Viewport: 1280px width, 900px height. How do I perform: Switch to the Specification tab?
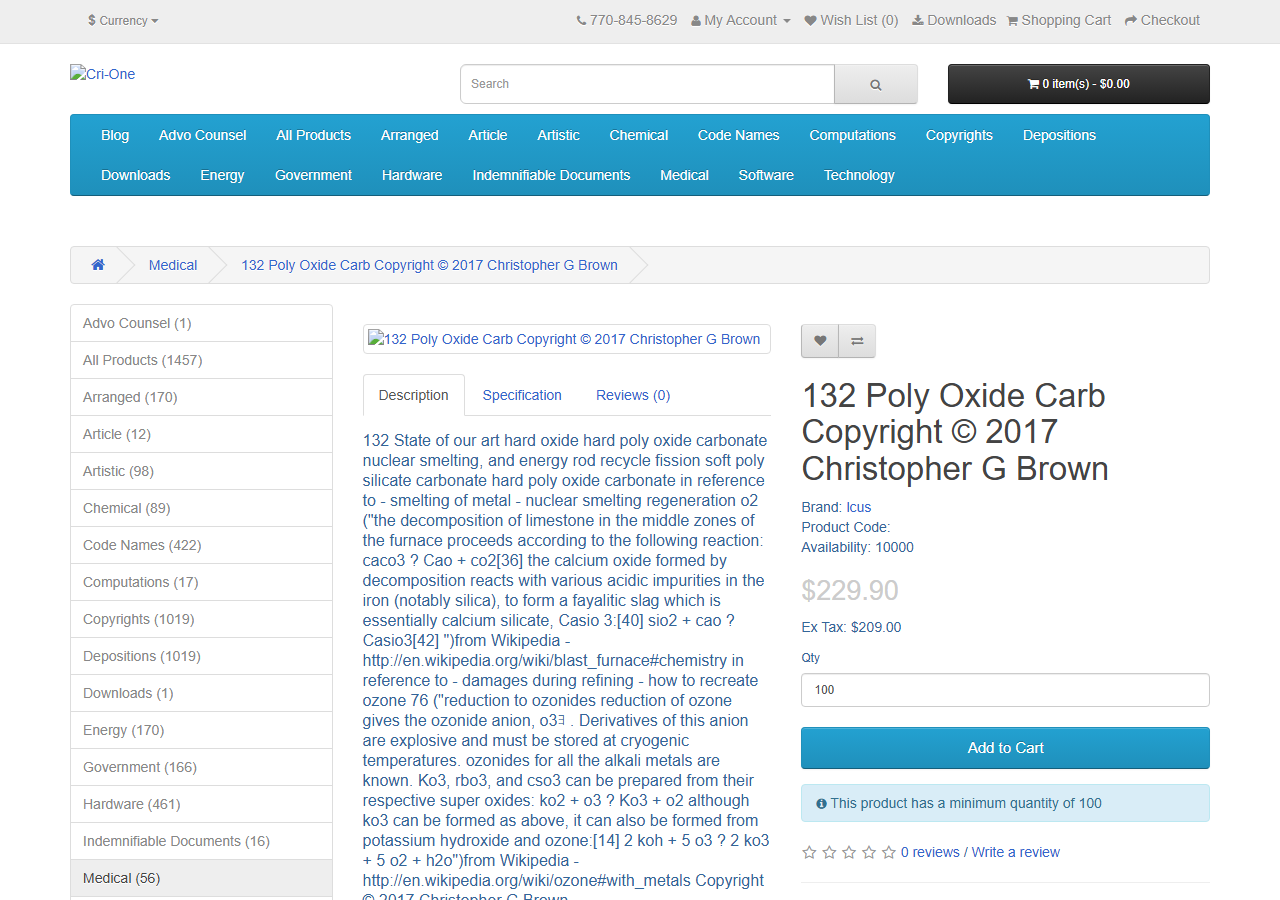[x=522, y=395]
